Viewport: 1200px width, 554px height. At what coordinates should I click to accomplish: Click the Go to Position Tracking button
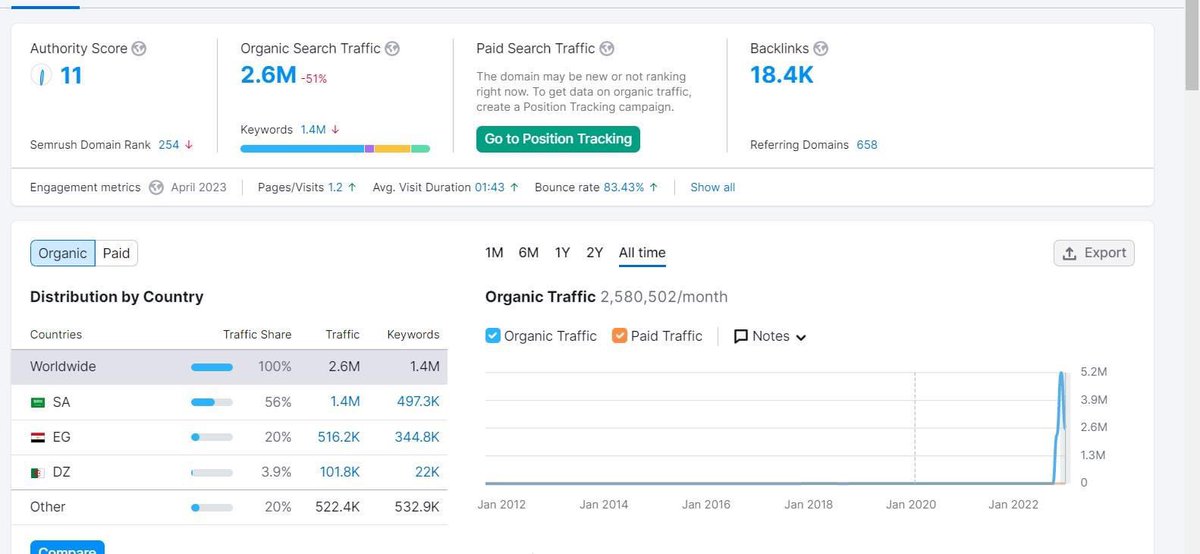click(558, 139)
